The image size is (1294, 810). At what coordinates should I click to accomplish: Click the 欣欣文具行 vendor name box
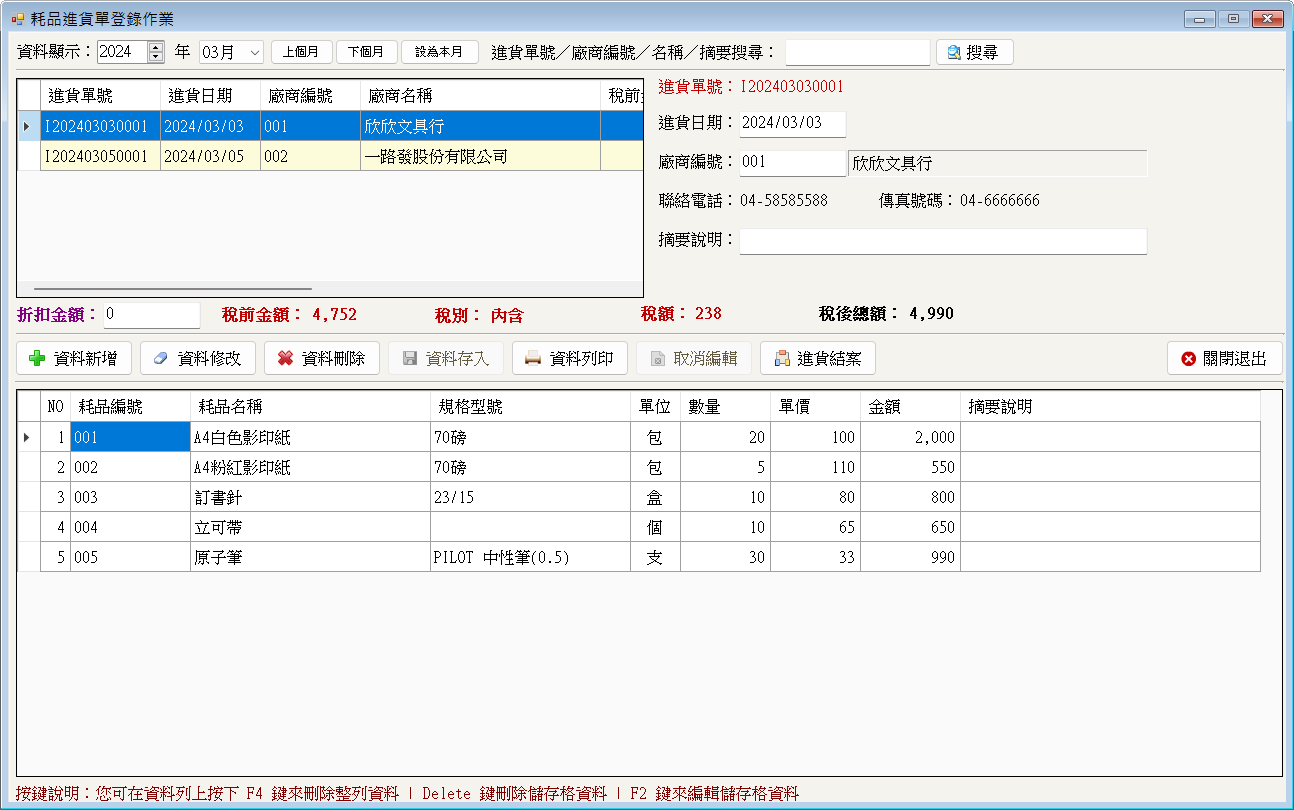coord(997,163)
